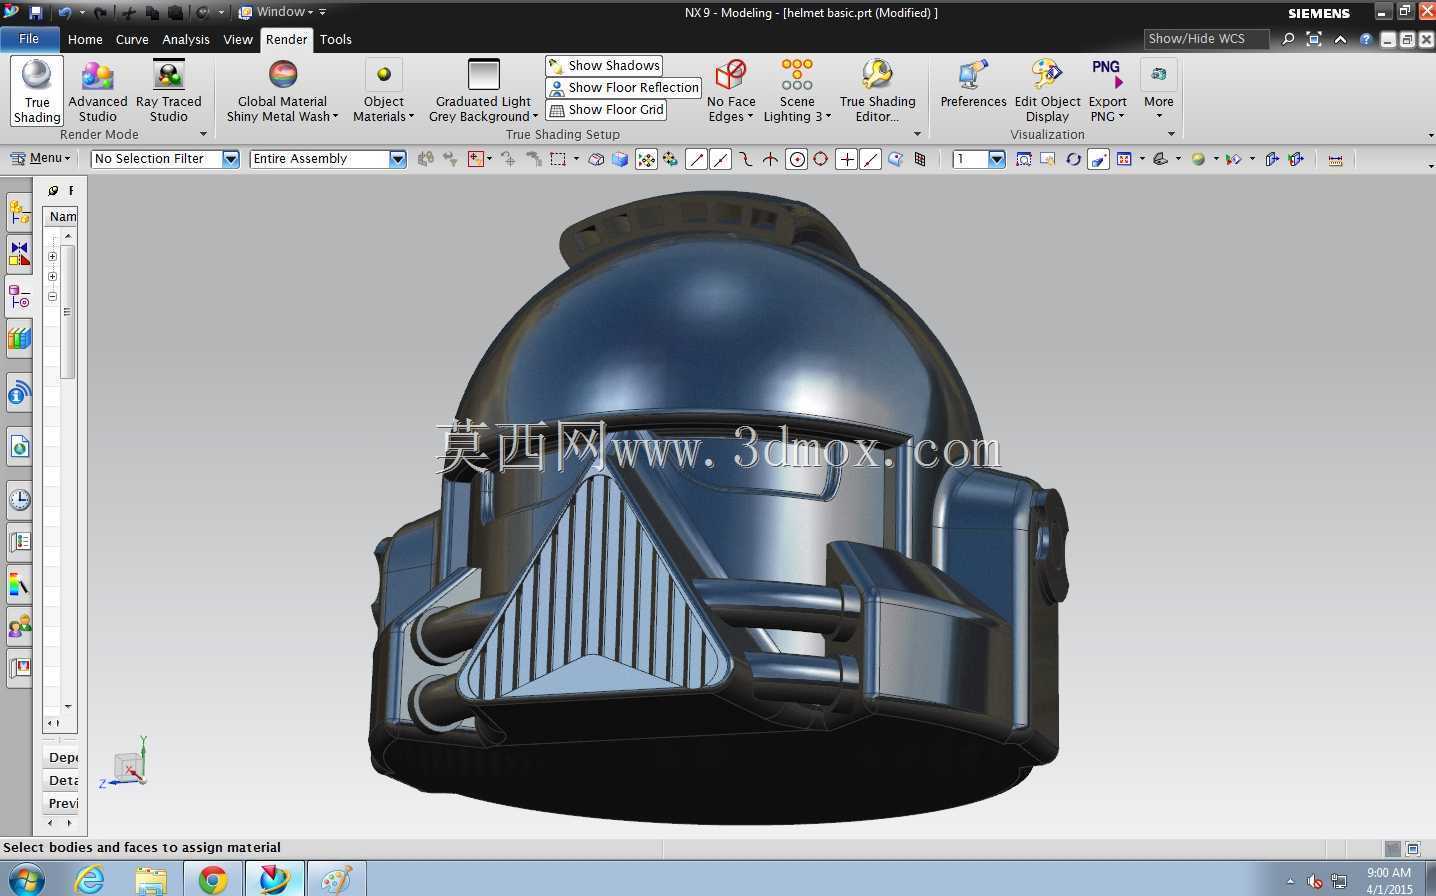Image resolution: width=1436 pixels, height=896 pixels.
Task: Open Edit Object Display tool
Action: click(x=1047, y=91)
